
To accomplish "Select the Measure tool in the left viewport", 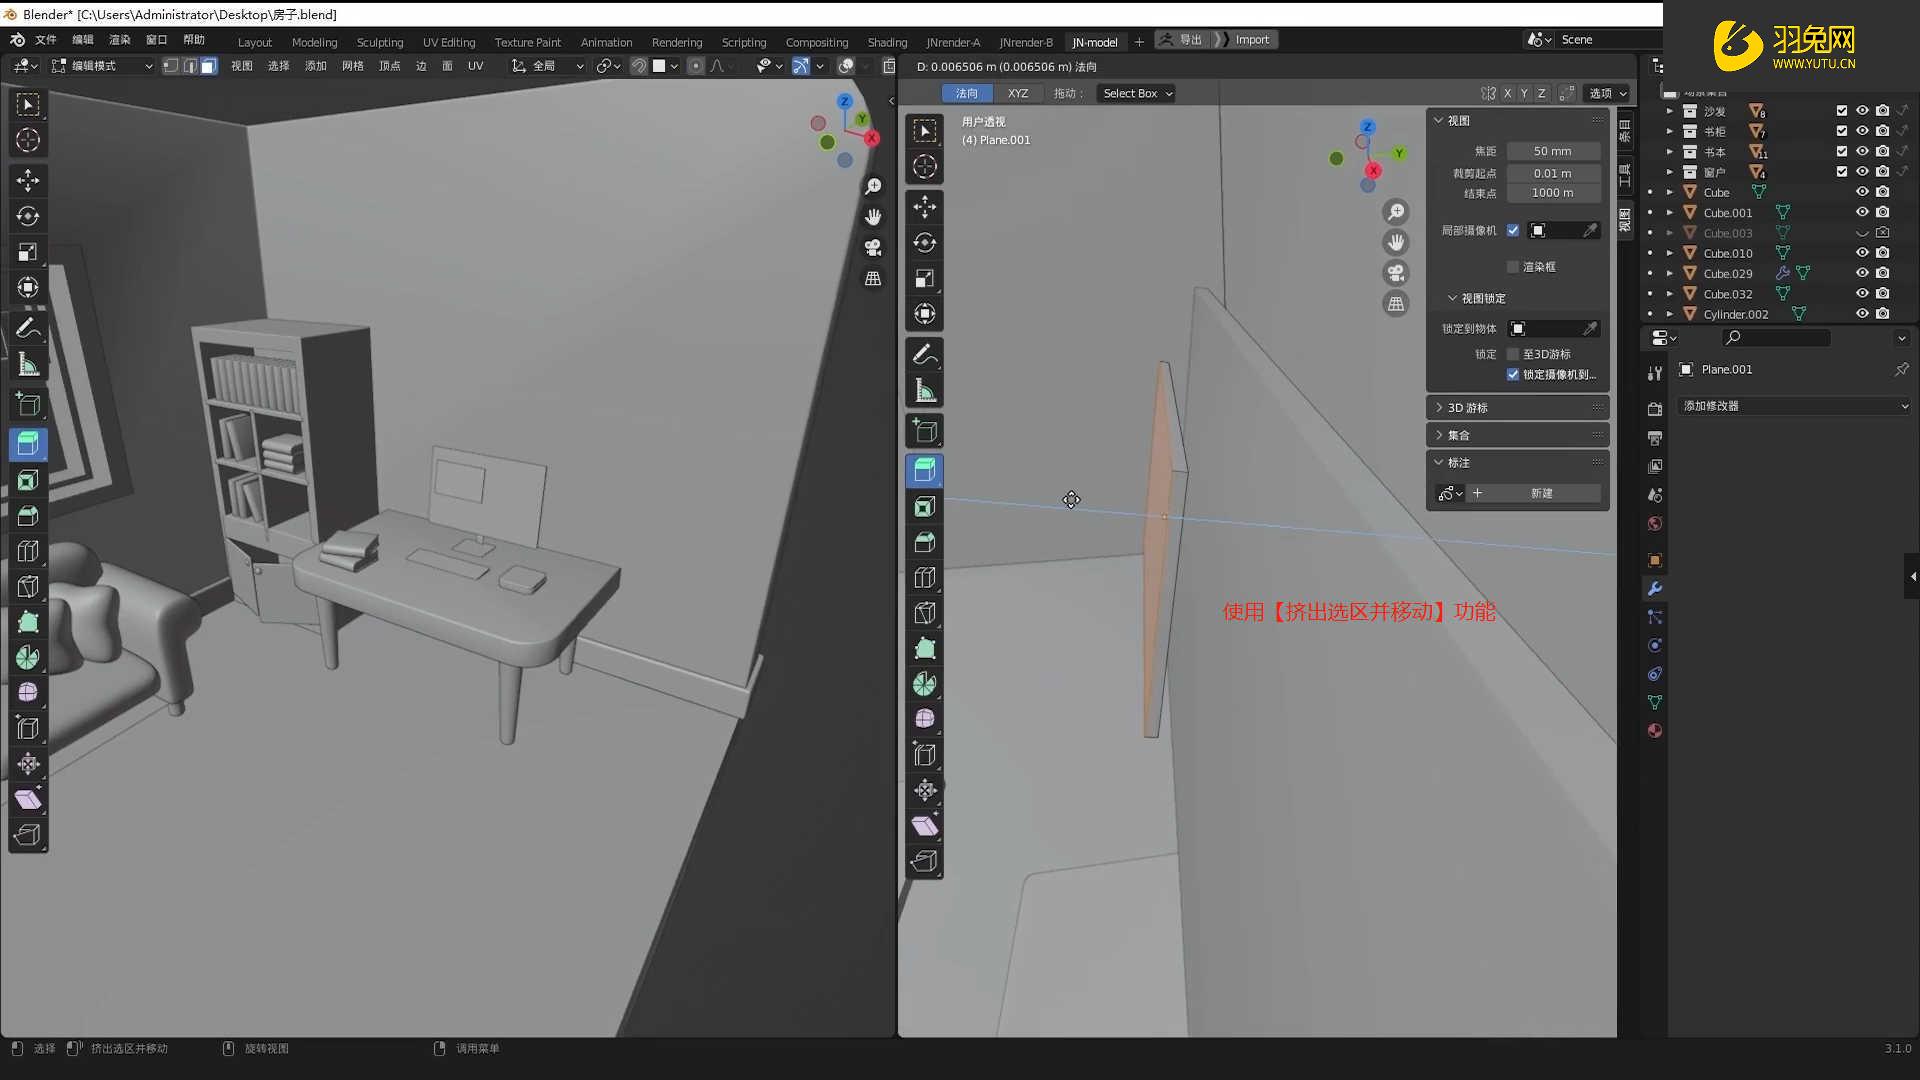I will tap(28, 363).
